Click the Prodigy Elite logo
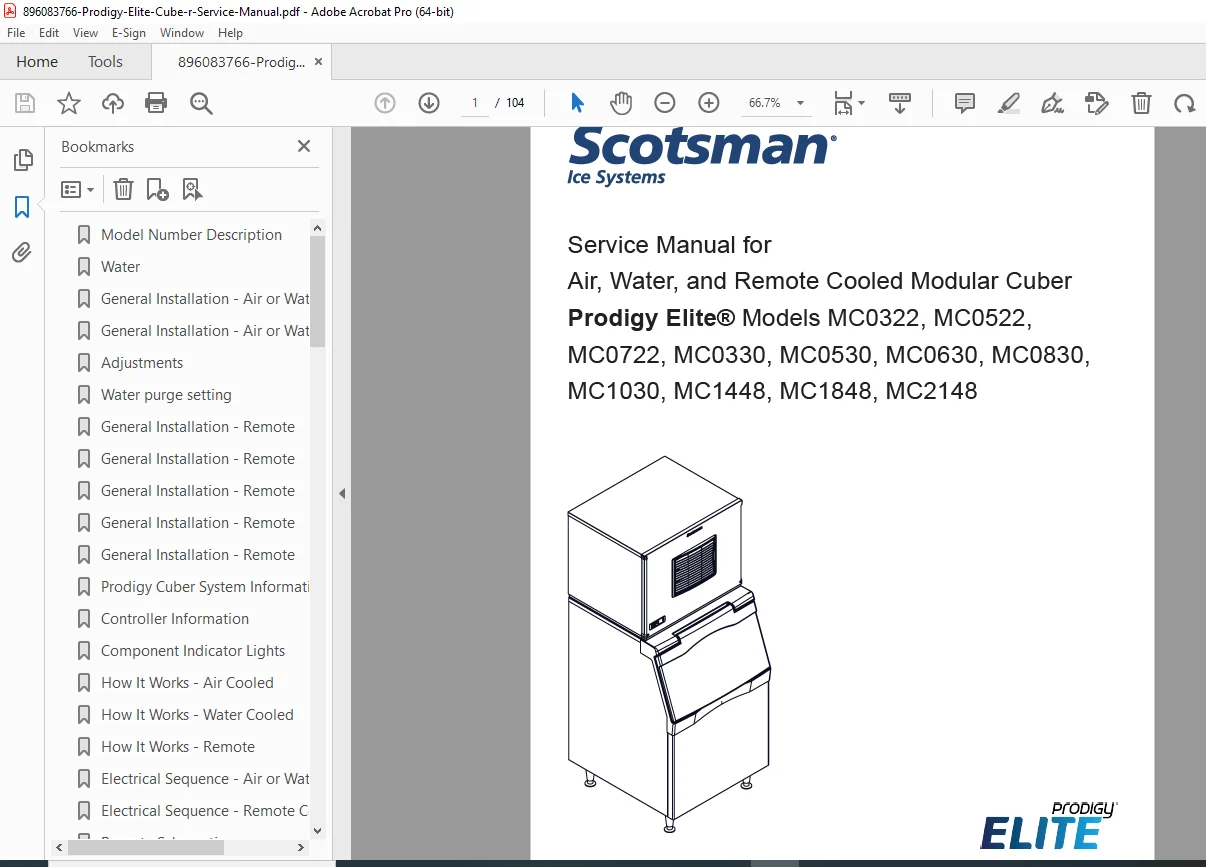 point(1049,826)
